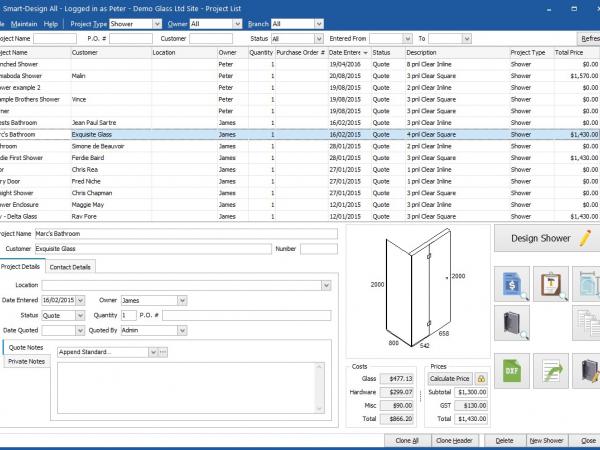Click the Project Name field showing Marc's Bathroom
The image size is (600, 450).
[x=186, y=234]
